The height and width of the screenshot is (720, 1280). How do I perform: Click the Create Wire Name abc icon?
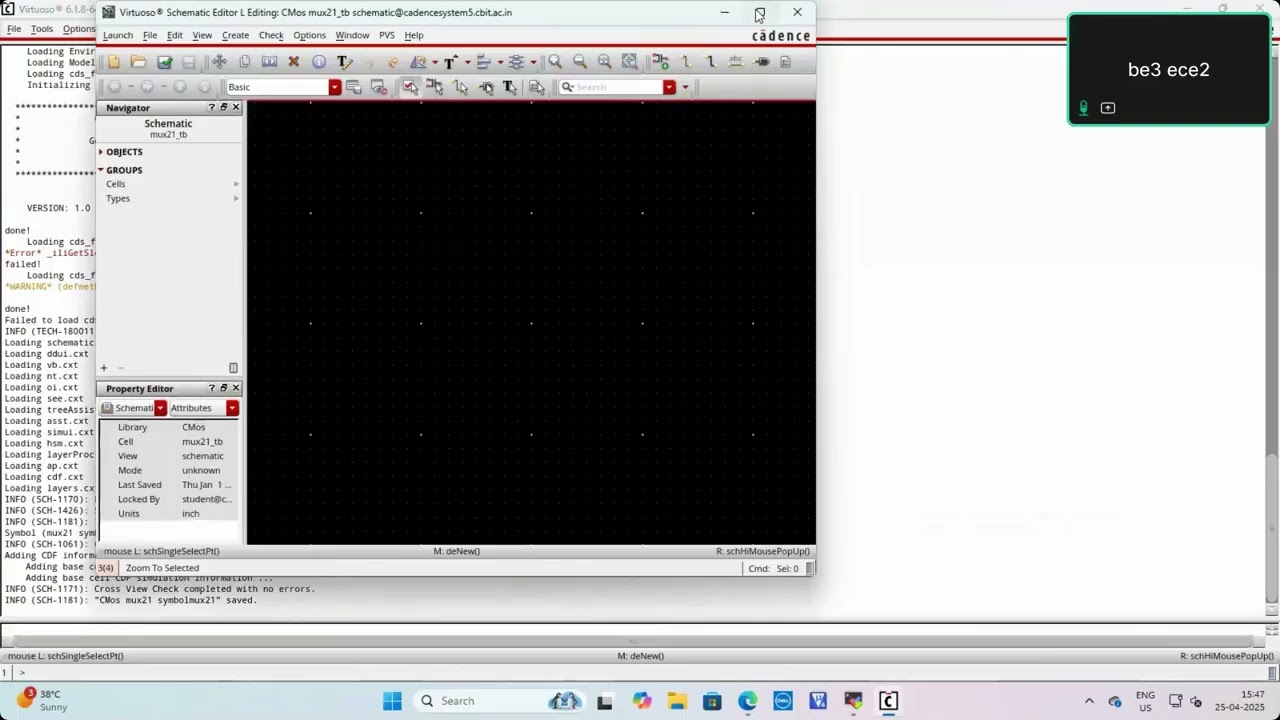tap(736, 62)
